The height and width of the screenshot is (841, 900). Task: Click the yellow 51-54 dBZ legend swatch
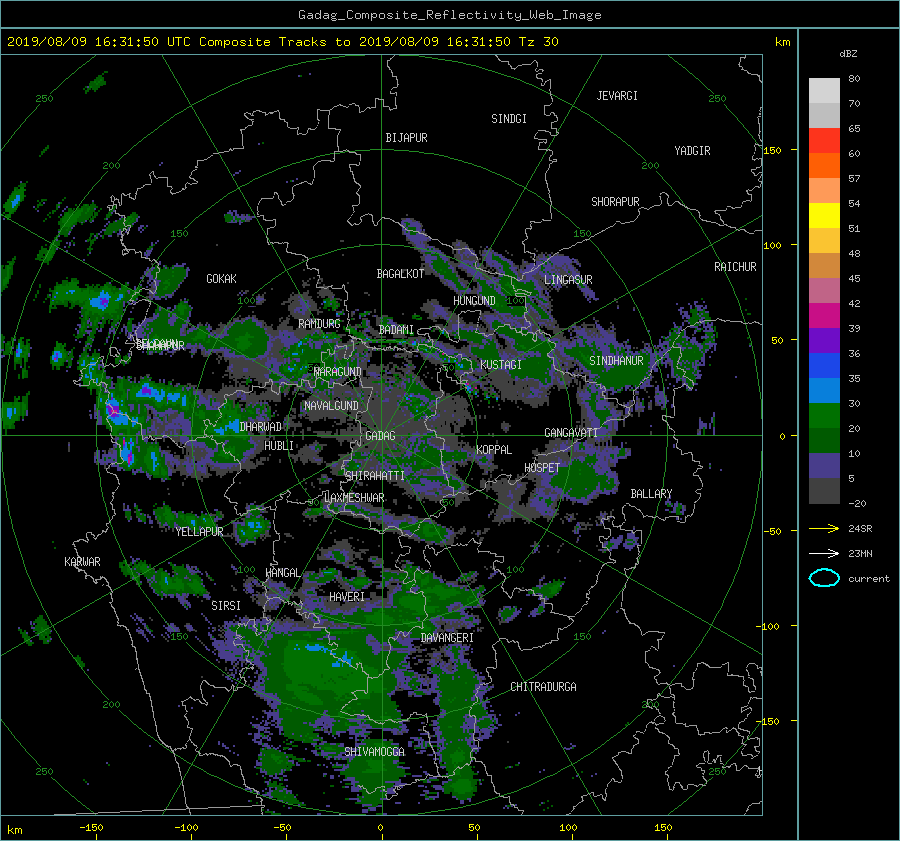coord(824,216)
